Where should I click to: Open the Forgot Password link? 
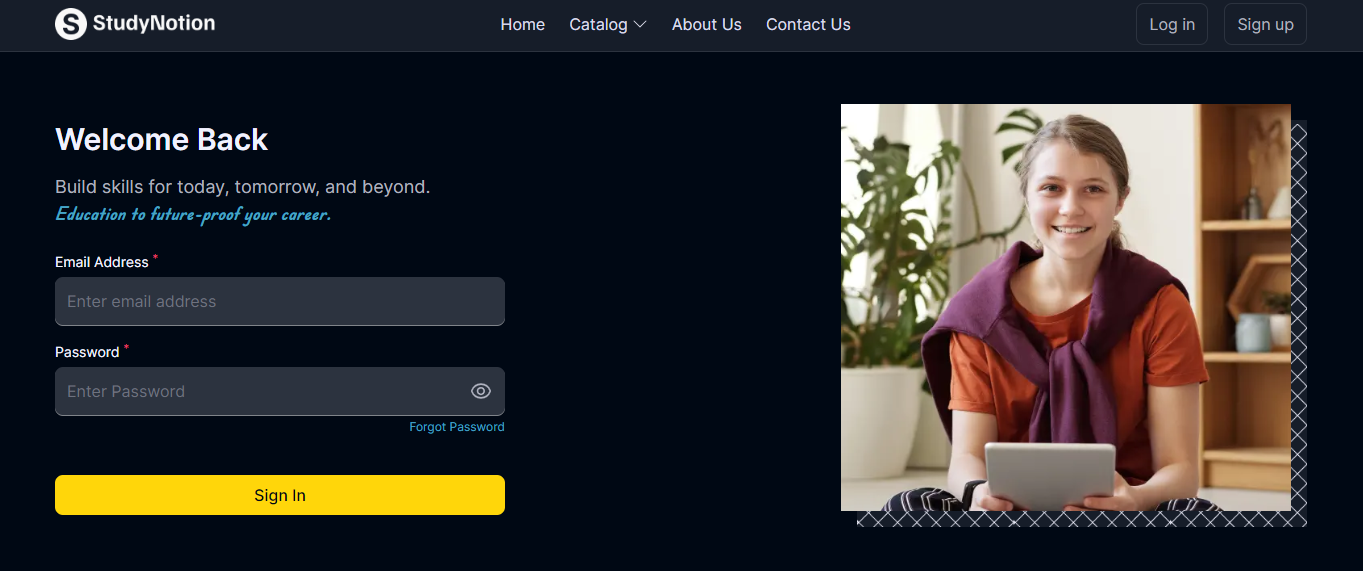pos(457,427)
